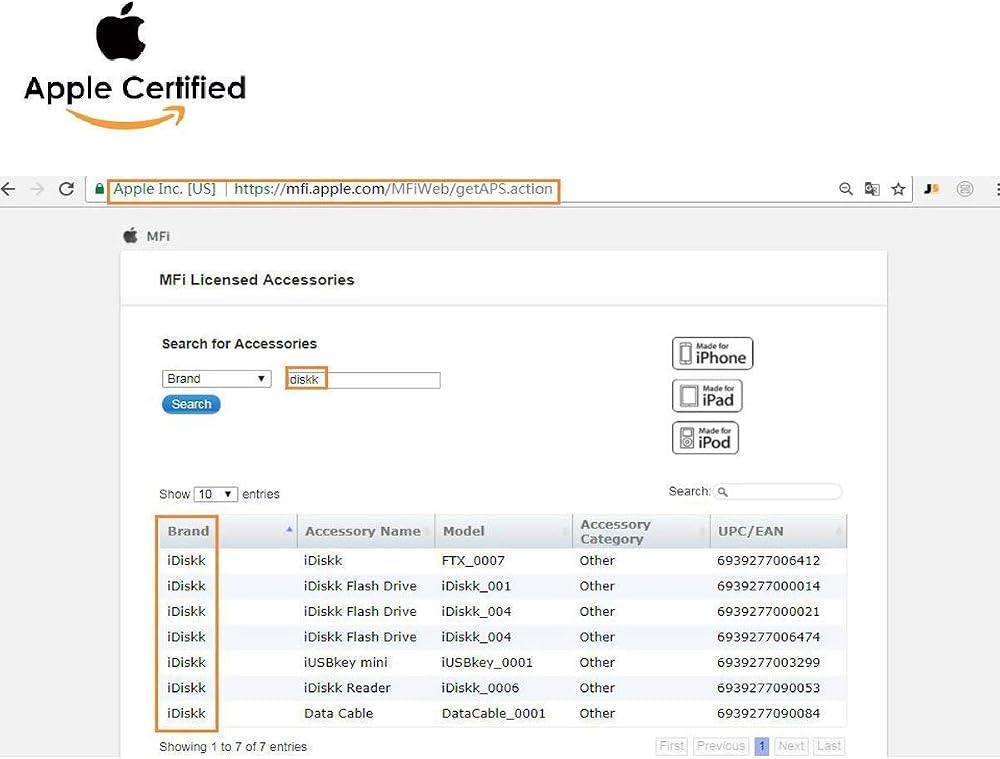The width and height of the screenshot is (1000, 759).
Task: Click the Previous pagination button
Action: pyautogui.click(x=721, y=746)
